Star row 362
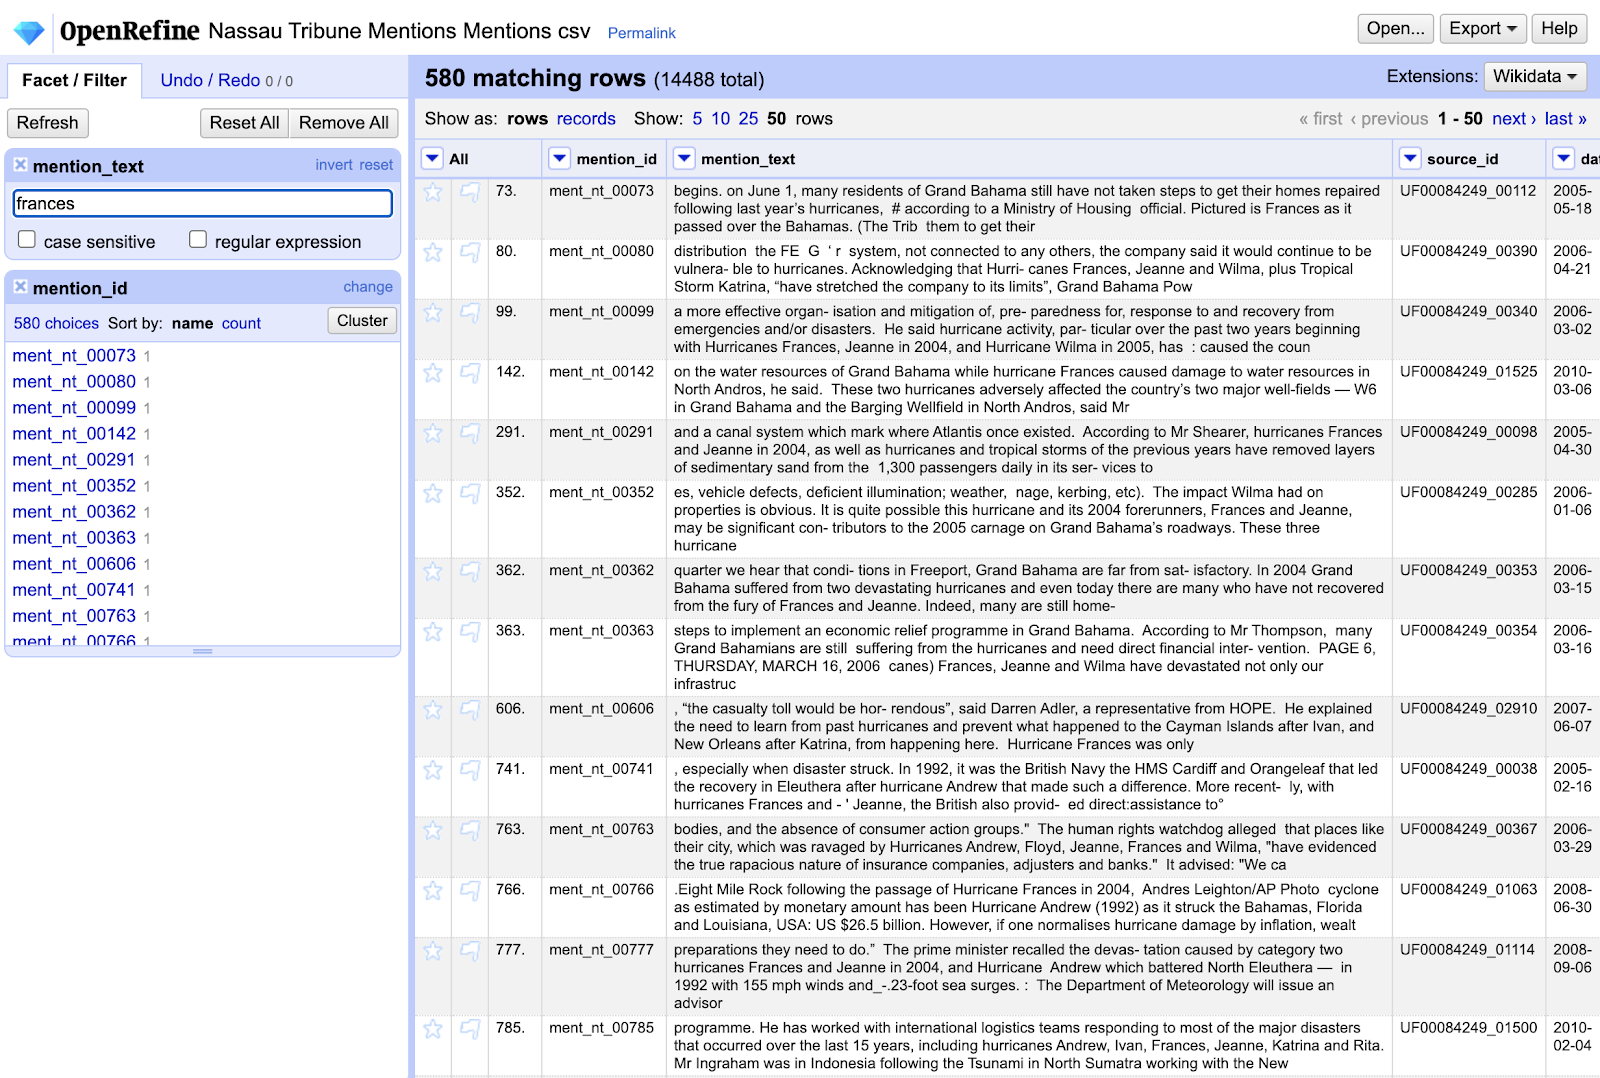Screen dimensions: 1600x1078 (x=433, y=571)
